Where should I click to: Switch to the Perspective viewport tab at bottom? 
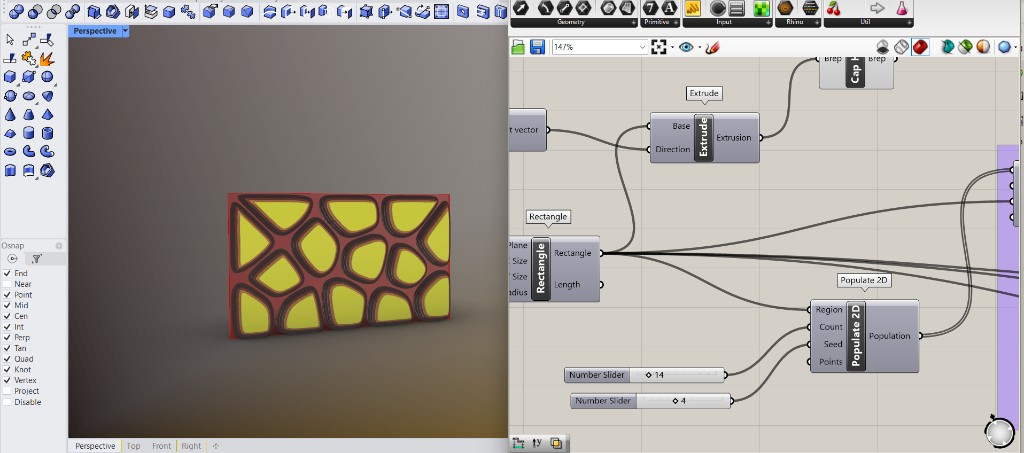coord(95,446)
